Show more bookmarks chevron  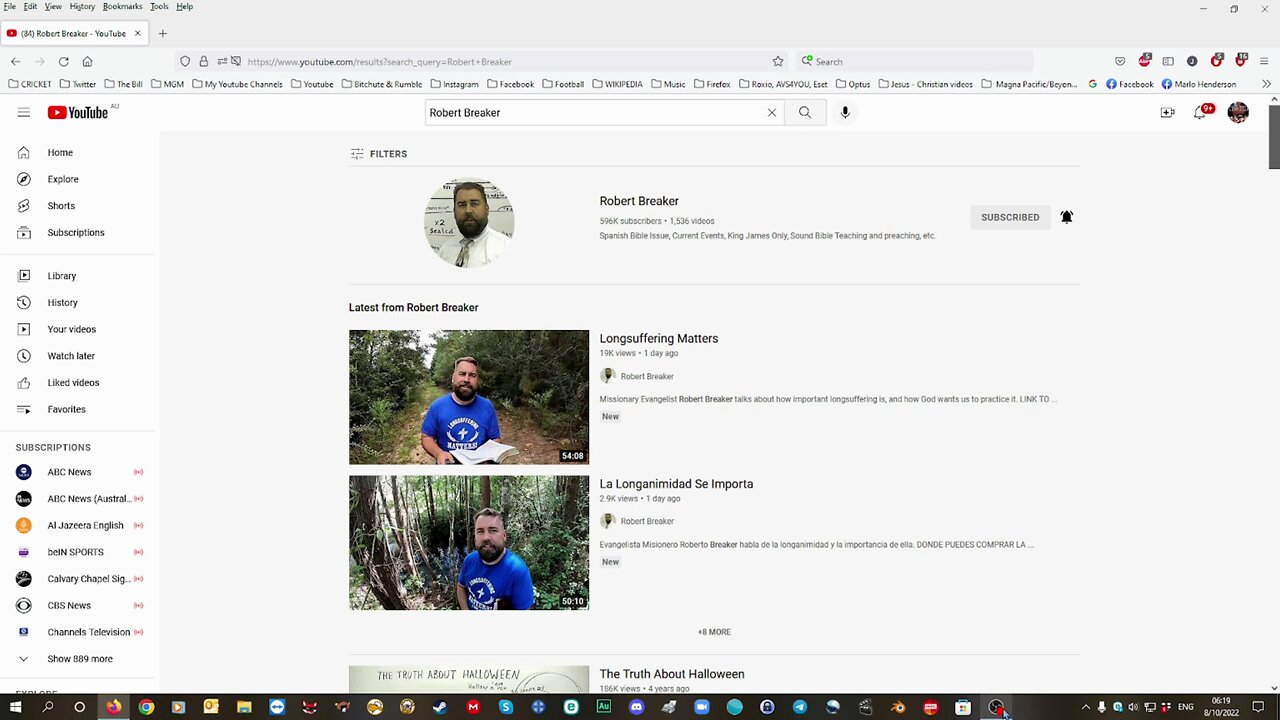point(1267,84)
